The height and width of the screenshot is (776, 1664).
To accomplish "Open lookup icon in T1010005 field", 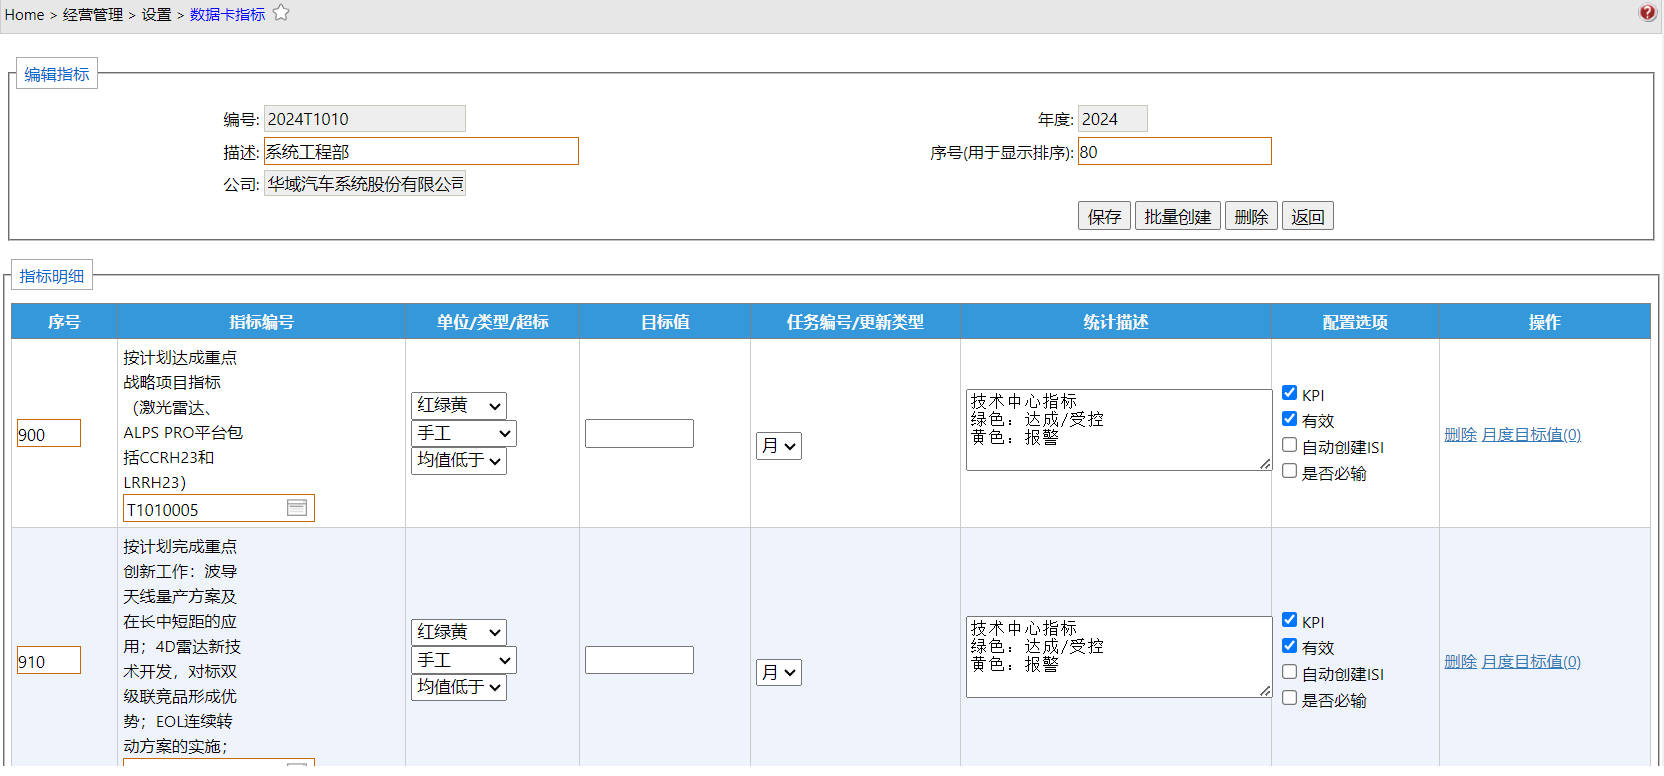I will 297,508.
